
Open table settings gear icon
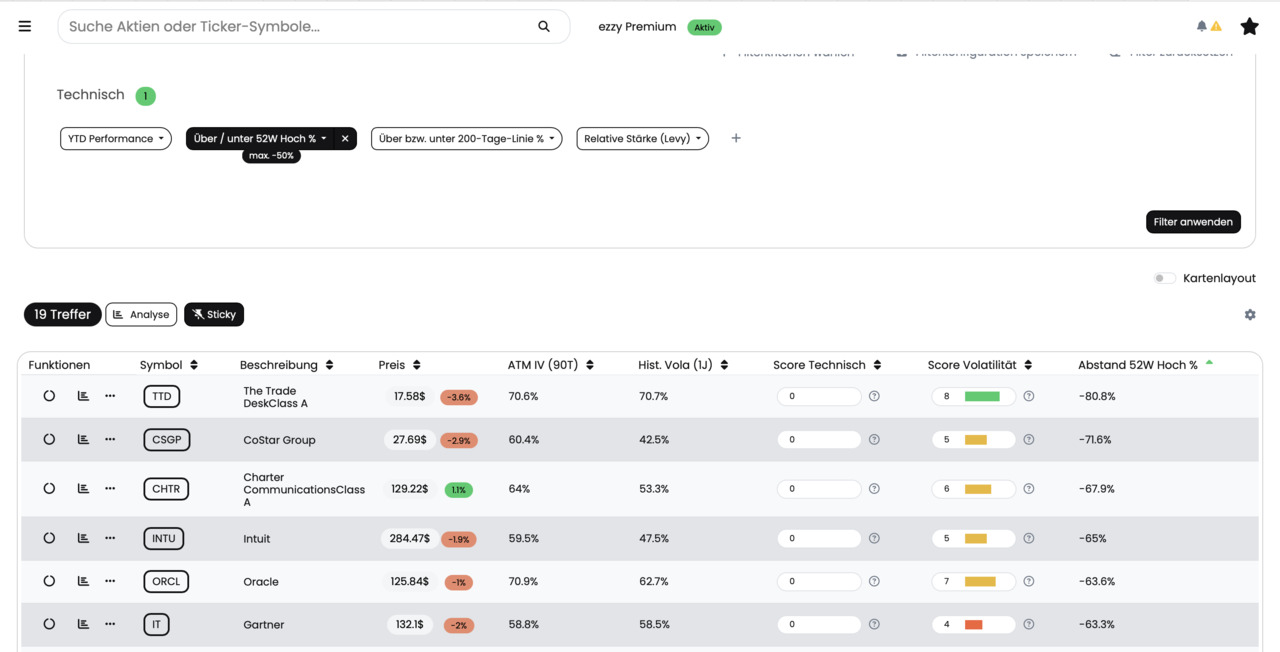tap(1250, 315)
